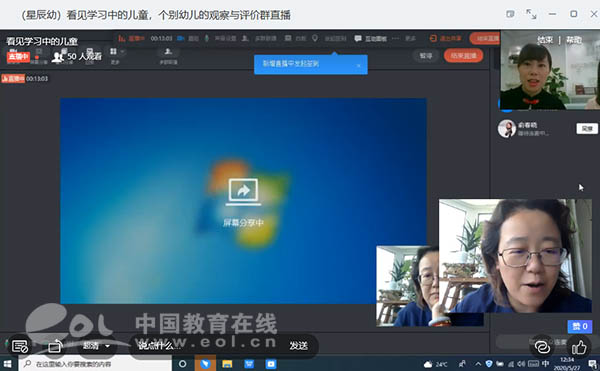Click the white button next to 俞春晓
The width and height of the screenshot is (600, 371).
587,129
